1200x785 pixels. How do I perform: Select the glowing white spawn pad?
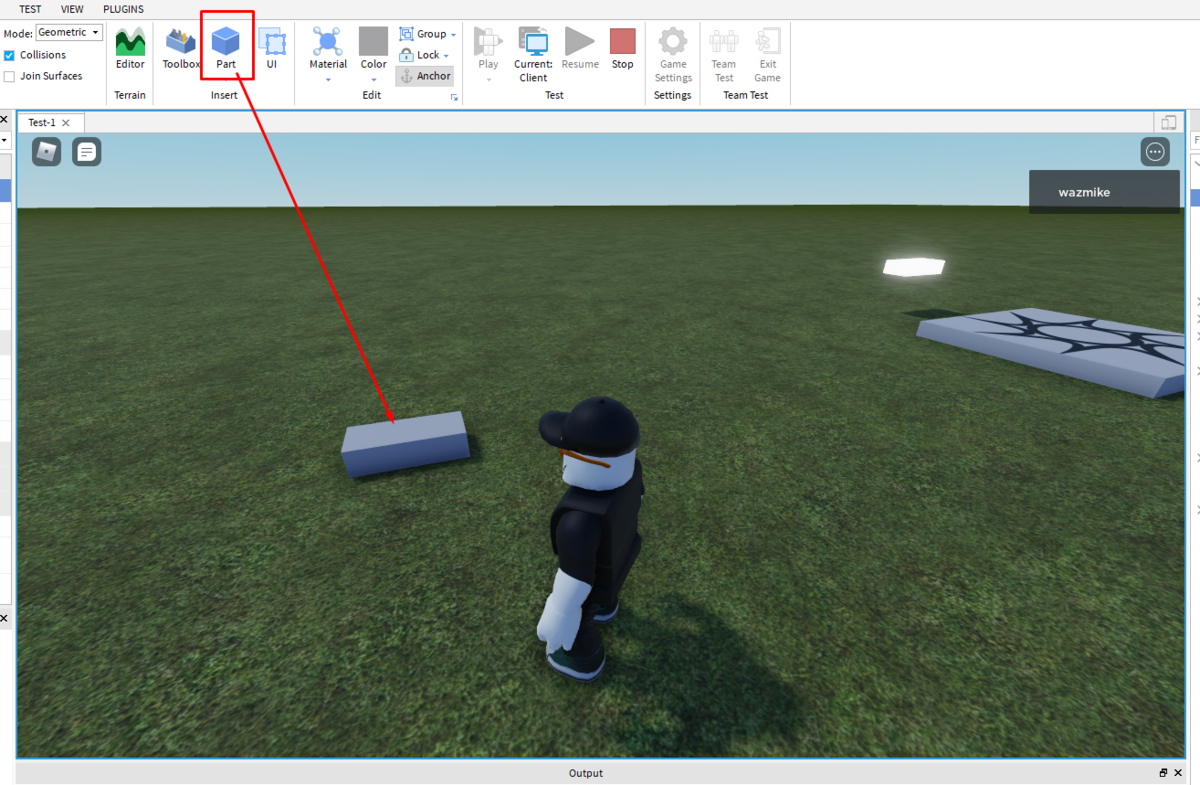[x=914, y=266]
